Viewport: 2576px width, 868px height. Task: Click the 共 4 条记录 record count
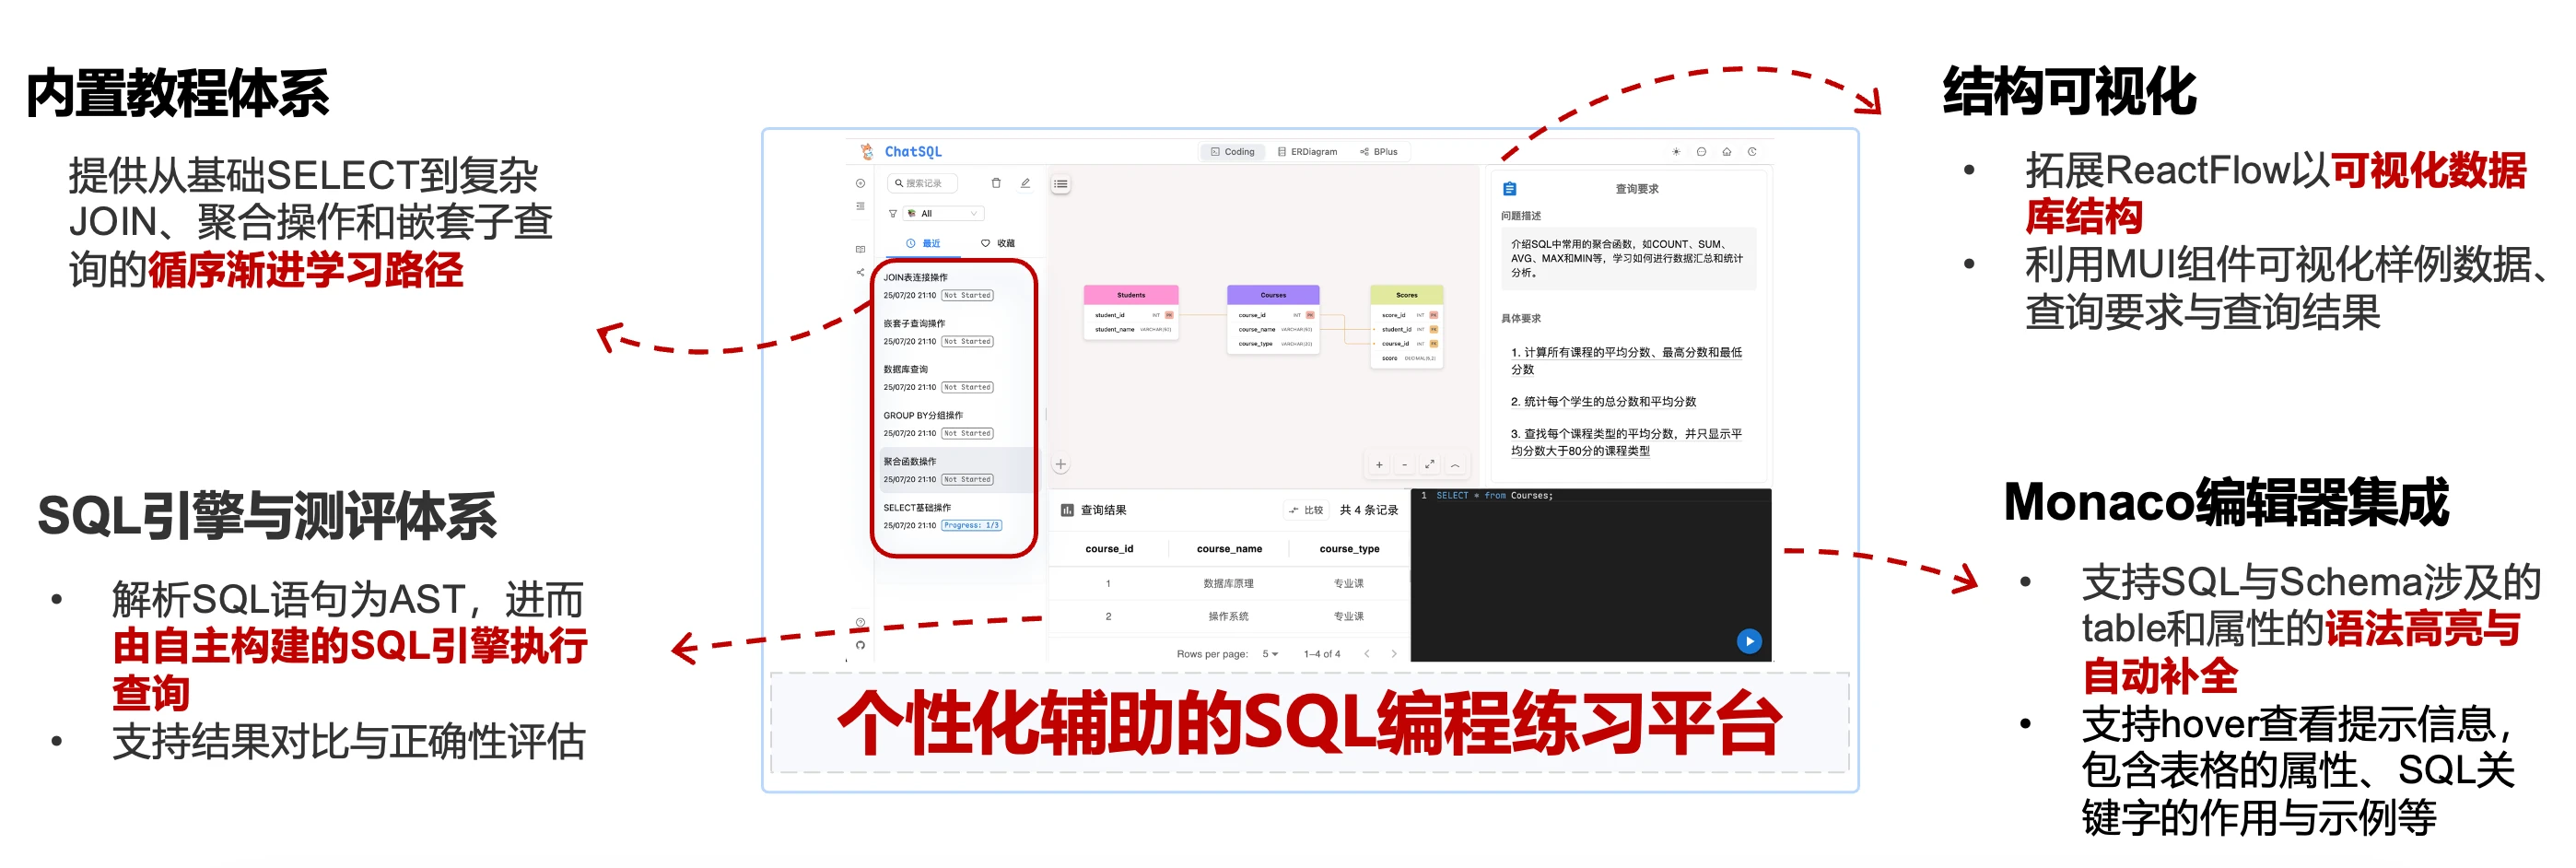(x=1368, y=510)
